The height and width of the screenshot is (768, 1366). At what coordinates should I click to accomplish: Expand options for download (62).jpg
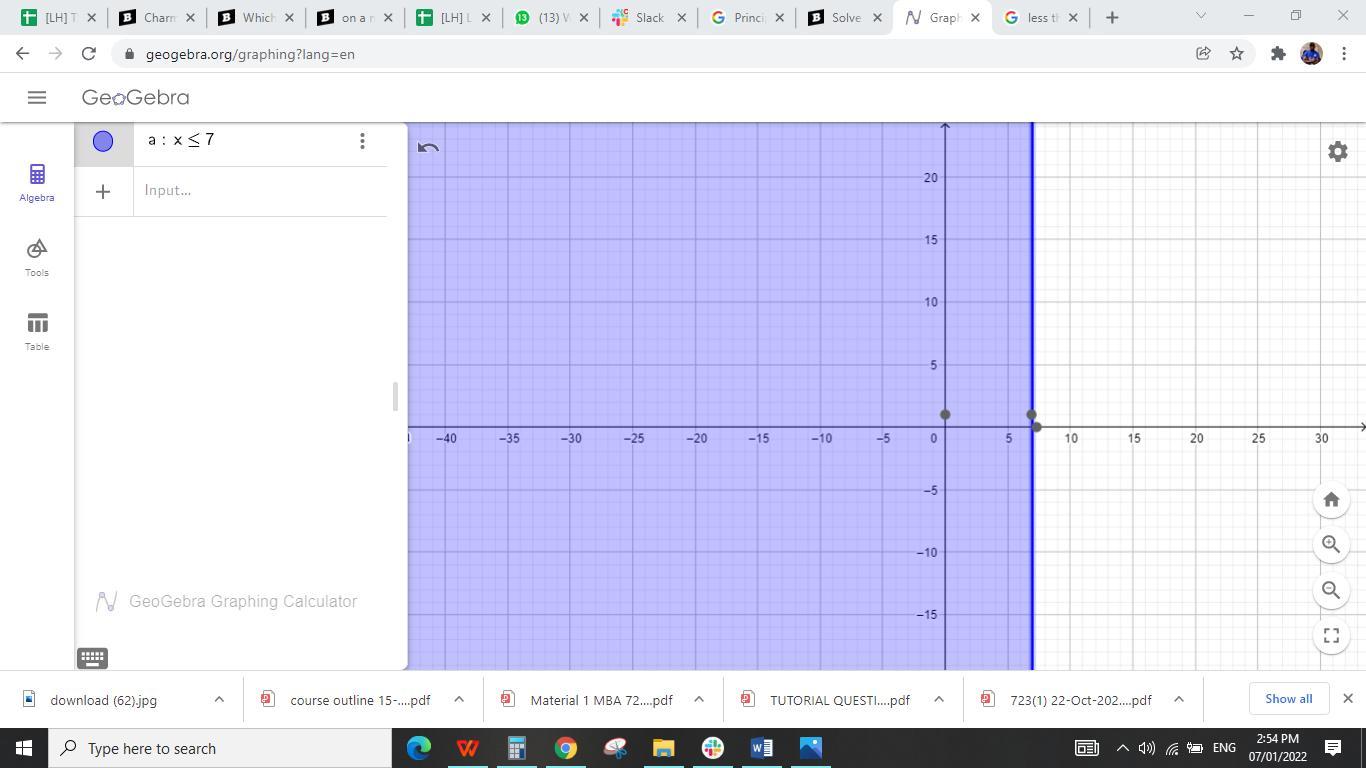[x=219, y=699]
